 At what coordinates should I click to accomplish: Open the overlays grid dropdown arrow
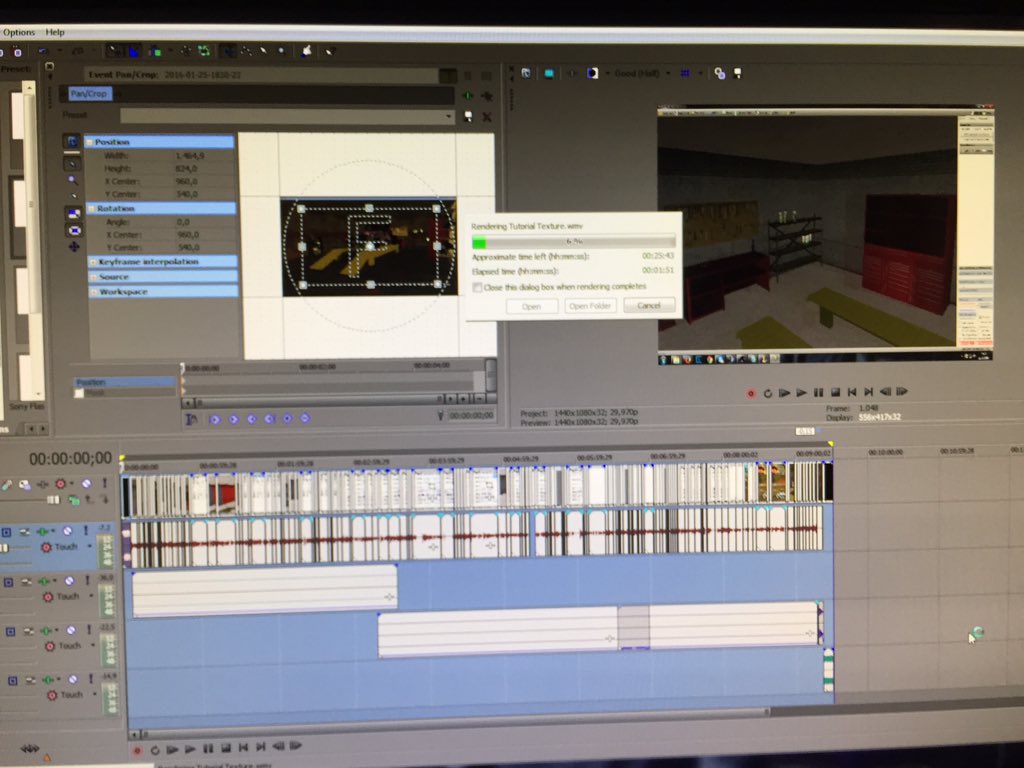[699, 73]
